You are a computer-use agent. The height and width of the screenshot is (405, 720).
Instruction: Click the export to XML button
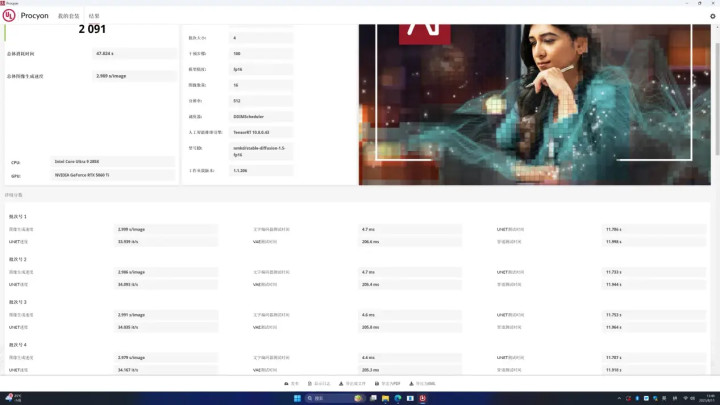click(422, 383)
